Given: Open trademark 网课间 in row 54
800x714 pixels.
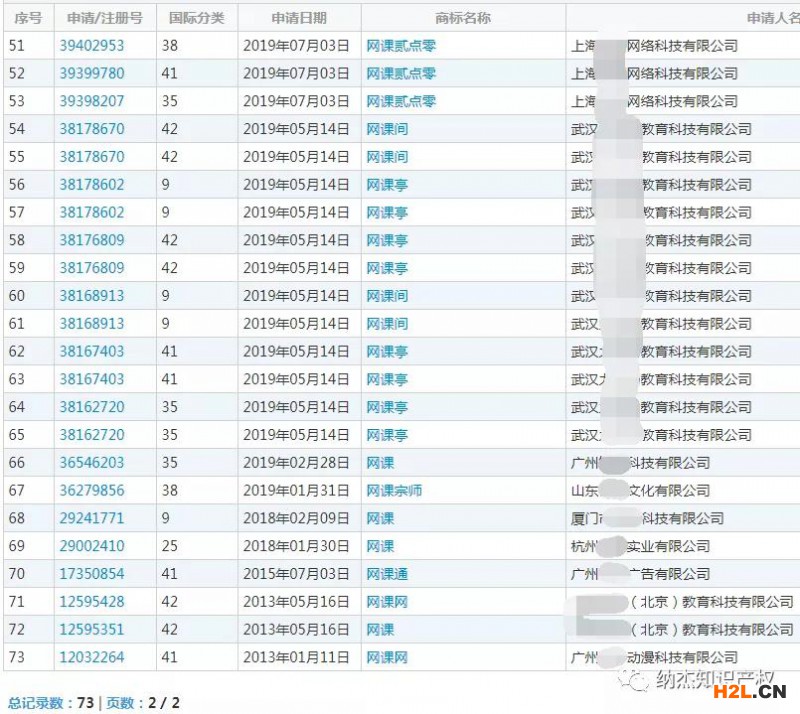Looking at the screenshot, I should [387, 129].
